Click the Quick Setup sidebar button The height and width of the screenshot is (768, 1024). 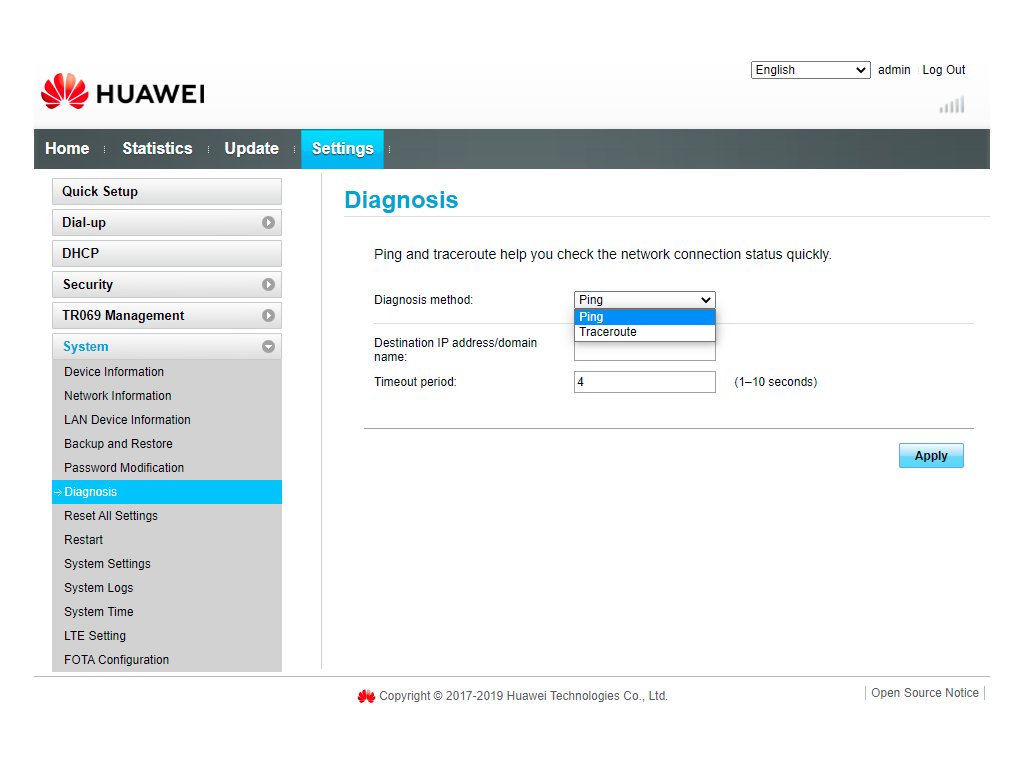[x=166, y=192]
